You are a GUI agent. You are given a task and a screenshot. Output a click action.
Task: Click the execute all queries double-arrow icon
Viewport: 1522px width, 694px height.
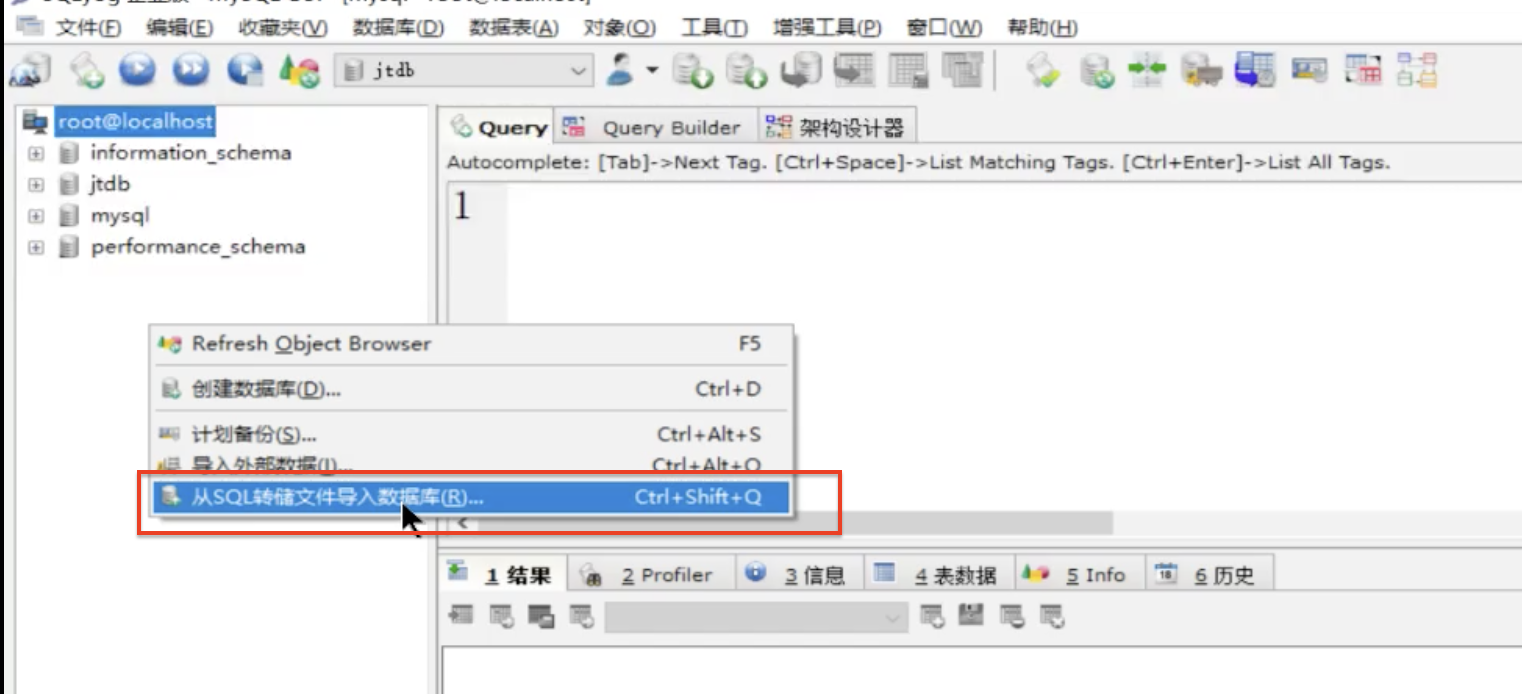coord(191,71)
